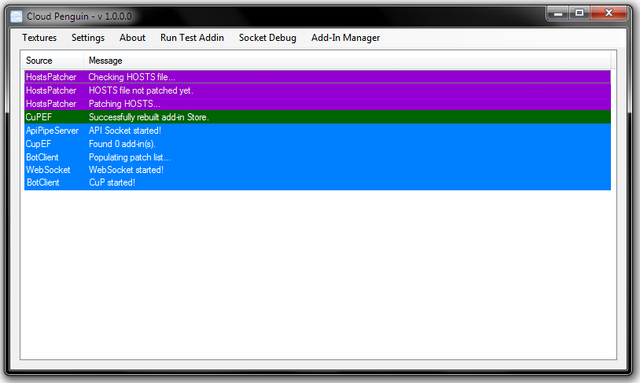Viewport: 640px width, 383px height.
Task: Click the WebSocket source cell
Action: point(48,170)
